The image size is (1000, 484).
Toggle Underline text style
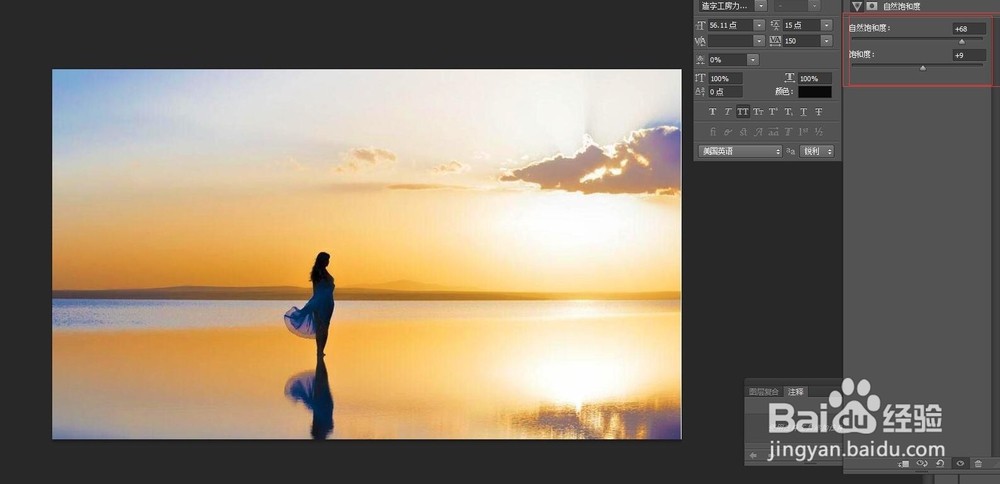pos(804,112)
